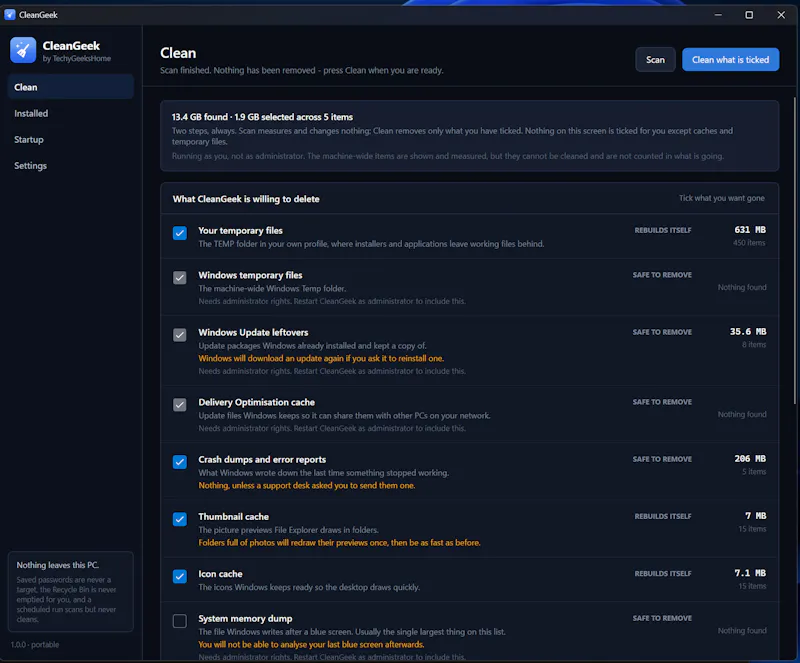The height and width of the screenshot is (663, 800).
Task: Toggle Windows Update leftovers checkbox
Action: (x=180, y=335)
